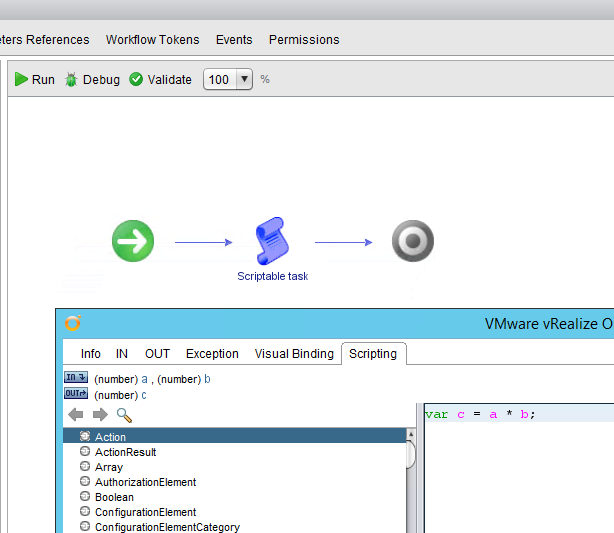The image size is (614, 533).
Task: Click the zoom value field showing 100
Action: pyautogui.click(x=220, y=79)
